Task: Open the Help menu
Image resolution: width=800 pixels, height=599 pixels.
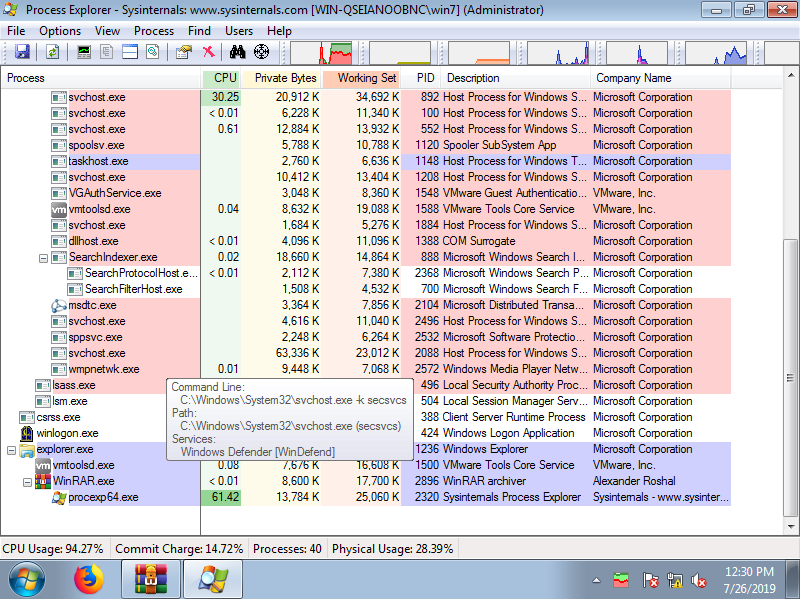Action: click(x=279, y=31)
